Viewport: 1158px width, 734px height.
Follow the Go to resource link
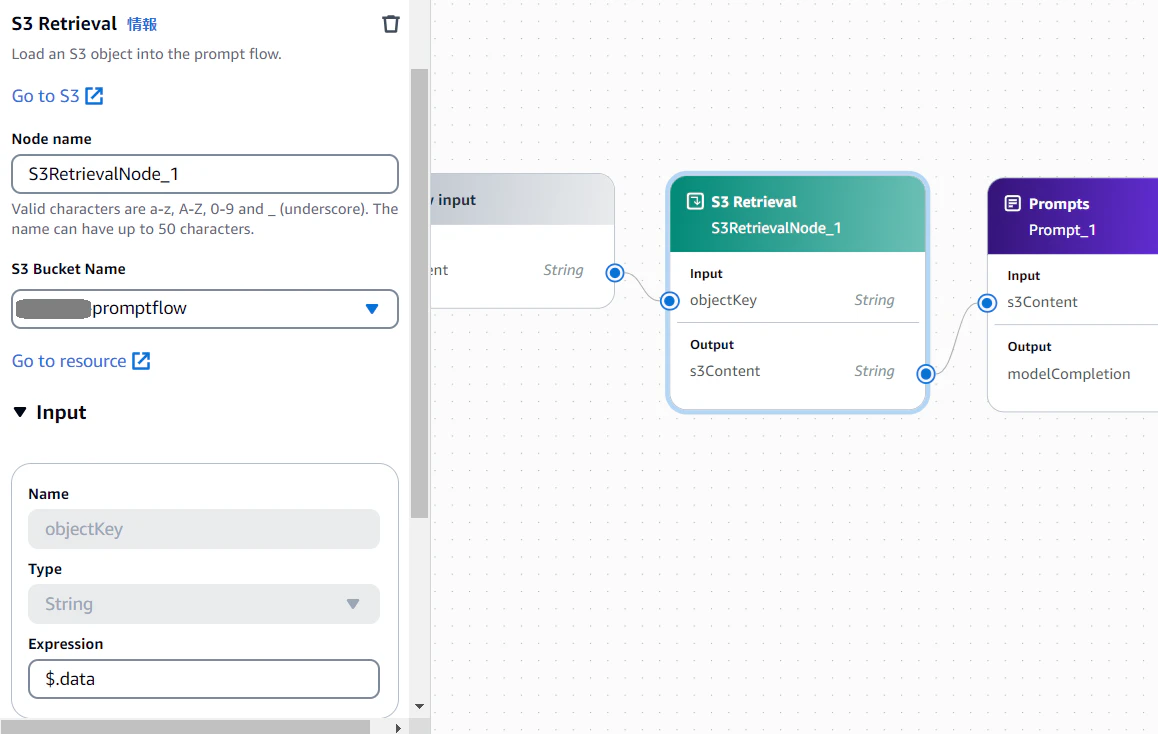point(69,361)
